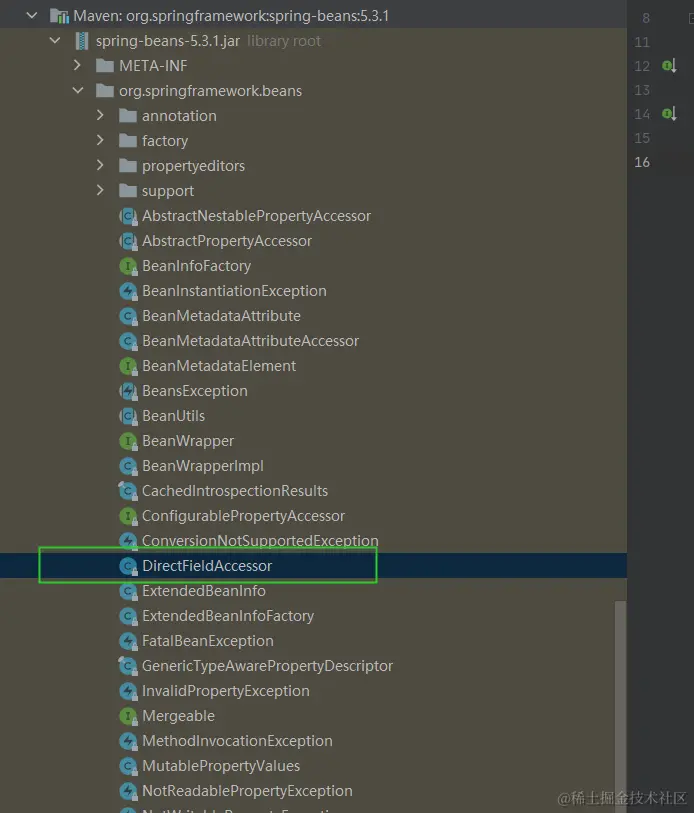
Task: Click BeanMetadataElement interface icon
Action: point(128,366)
